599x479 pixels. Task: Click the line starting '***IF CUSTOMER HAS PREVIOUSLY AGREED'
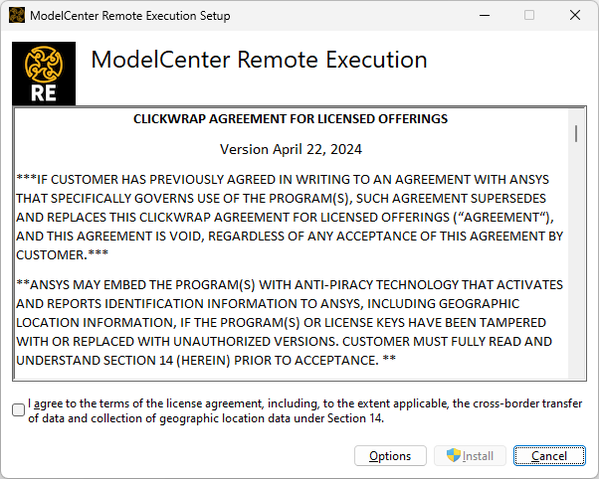coord(283,179)
